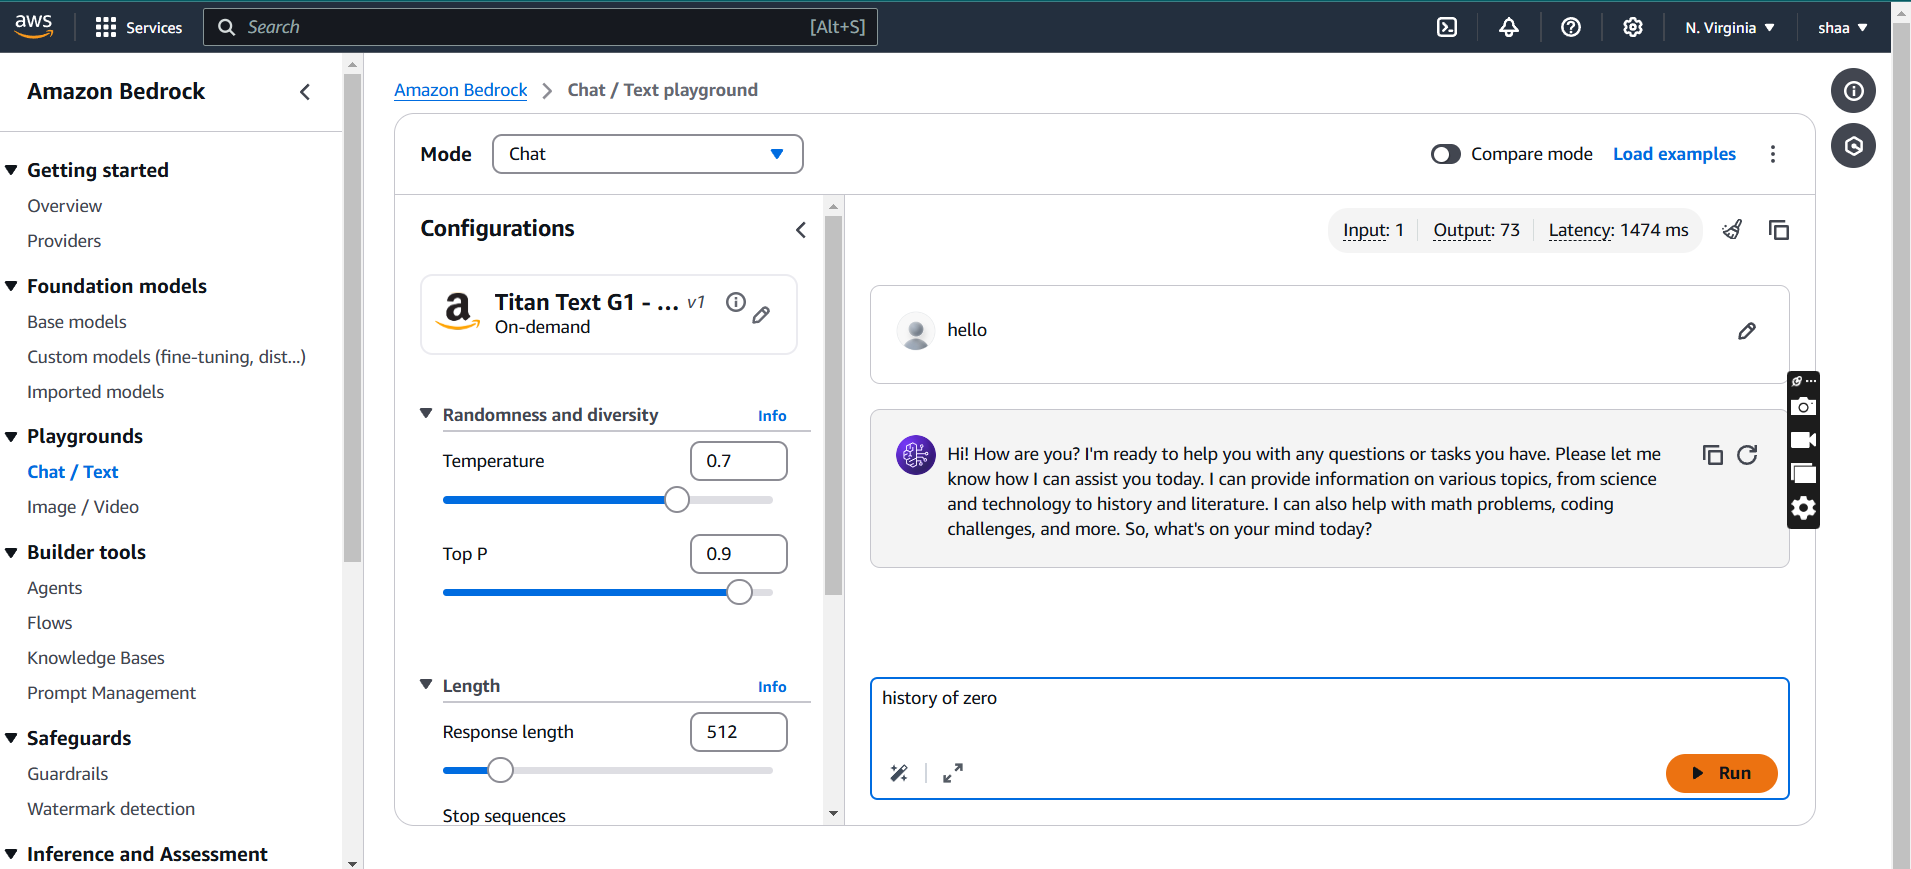View Titan Text G1 model info
This screenshot has height=869, width=1911.
click(x=736, y=302)
